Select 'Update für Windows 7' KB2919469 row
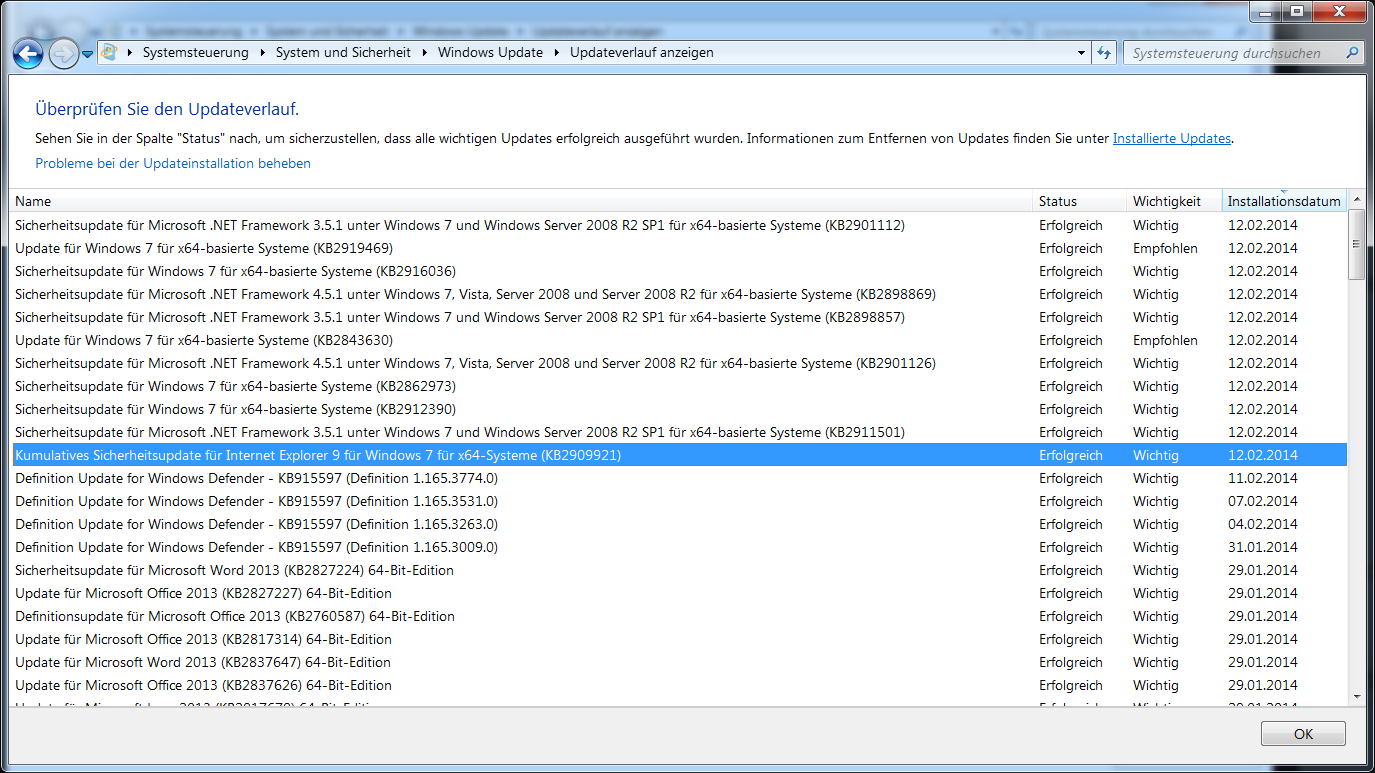This screenshot has width=1375, height=773. pyautogui.click(x=679, y=248)
